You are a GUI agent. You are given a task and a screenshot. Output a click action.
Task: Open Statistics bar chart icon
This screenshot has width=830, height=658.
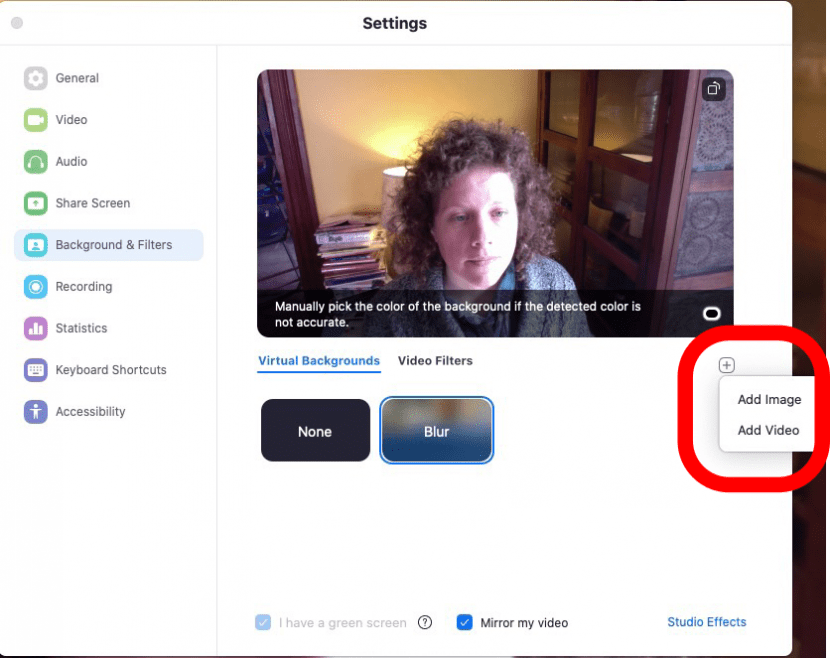(x=36, y=328)
